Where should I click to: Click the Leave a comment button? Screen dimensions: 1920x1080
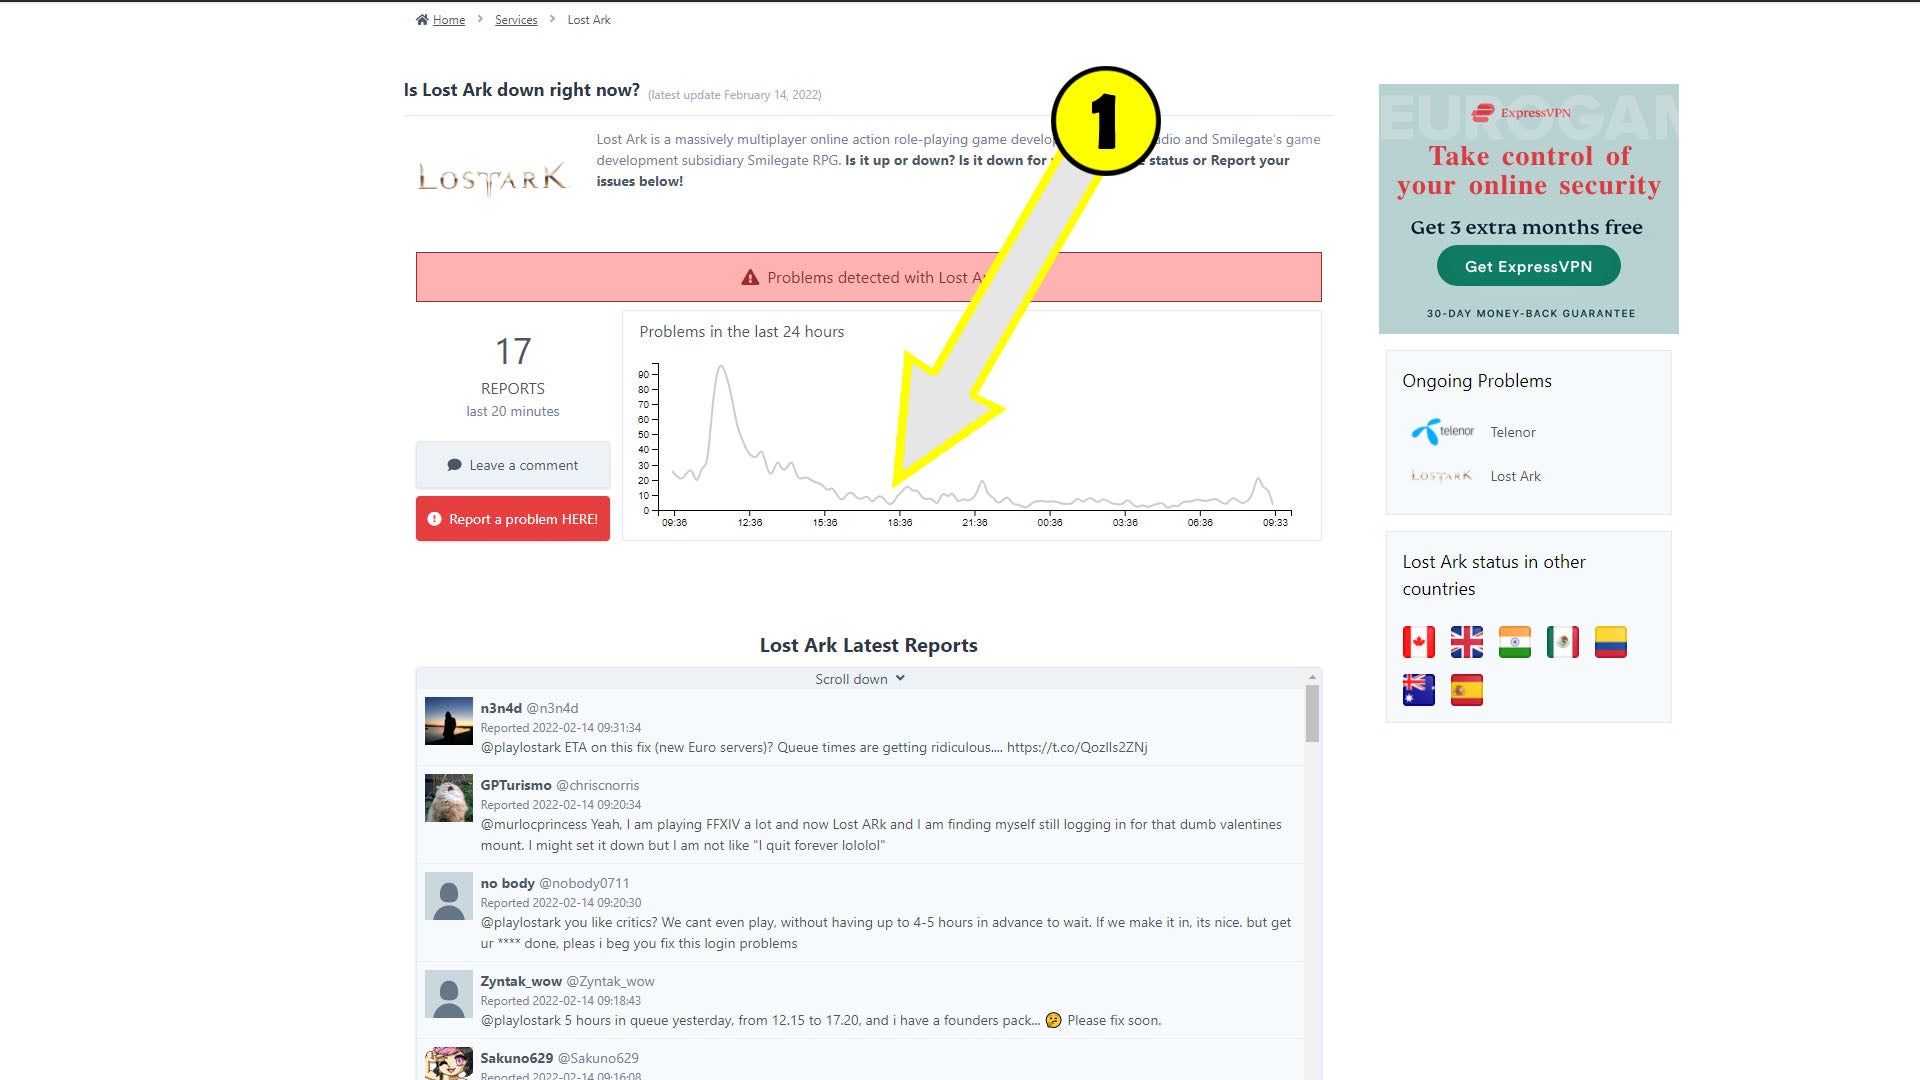[513, 465]
